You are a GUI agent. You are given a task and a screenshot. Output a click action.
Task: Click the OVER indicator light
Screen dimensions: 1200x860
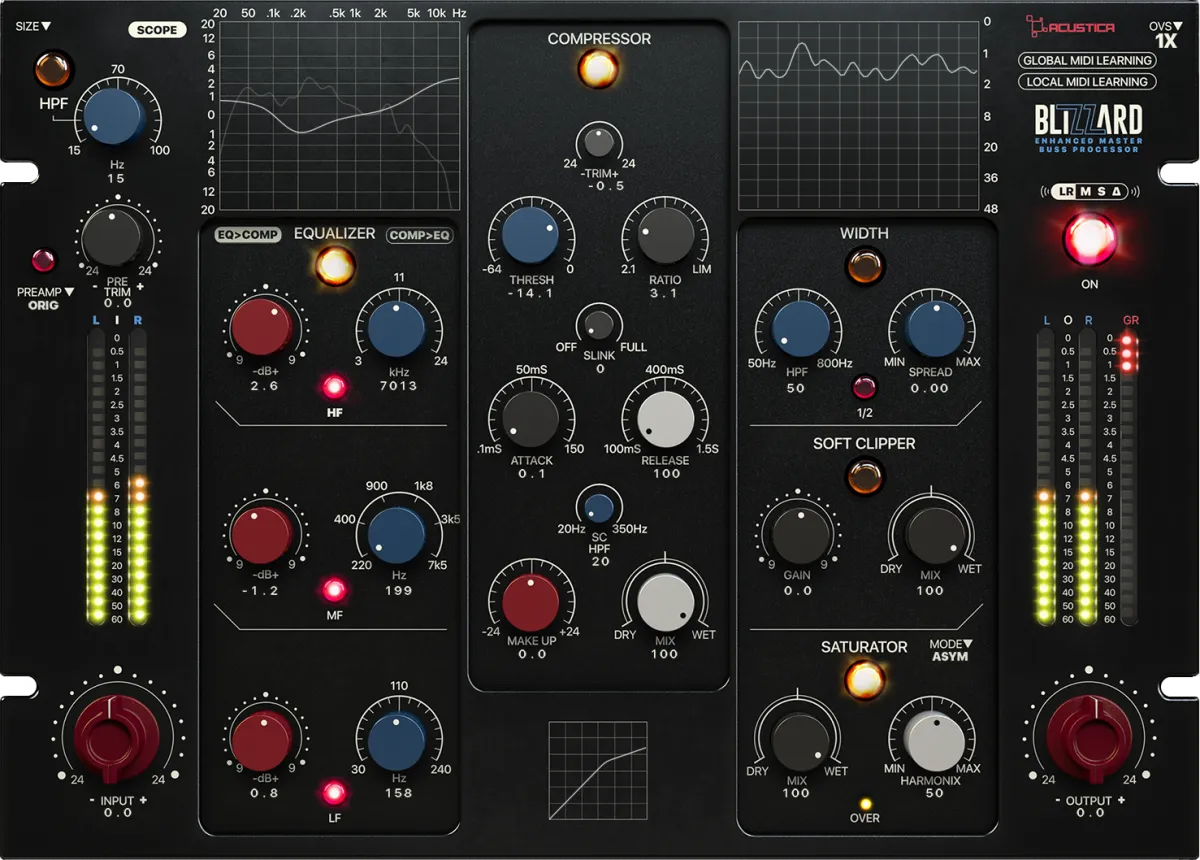click(x=865, y=803)
